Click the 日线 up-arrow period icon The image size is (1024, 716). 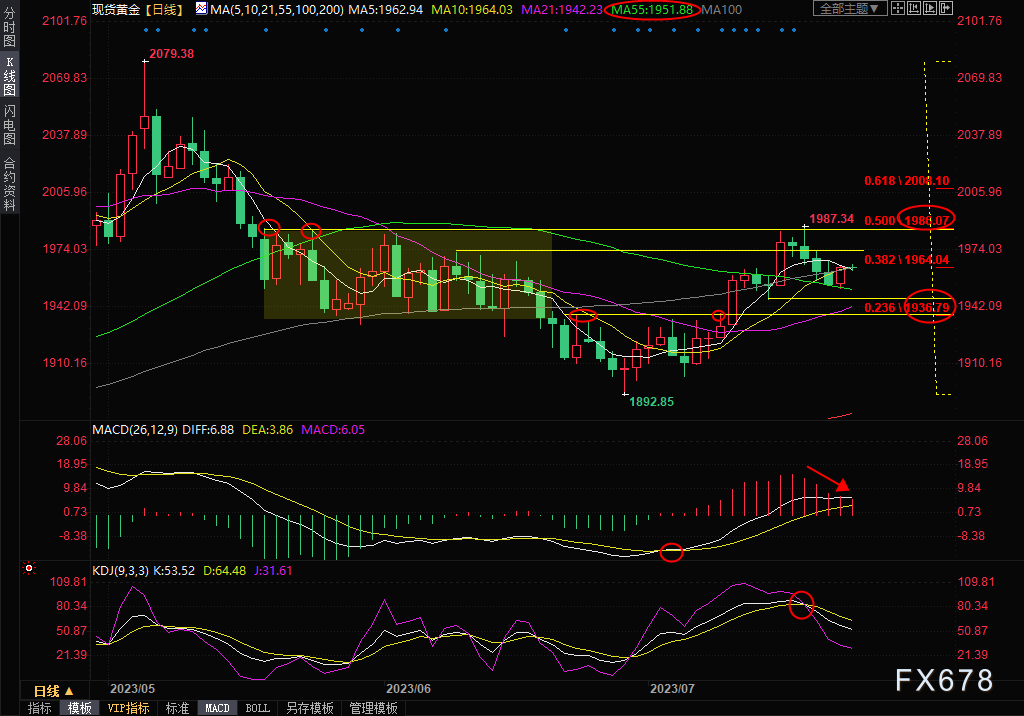click(x=69, y=690)
